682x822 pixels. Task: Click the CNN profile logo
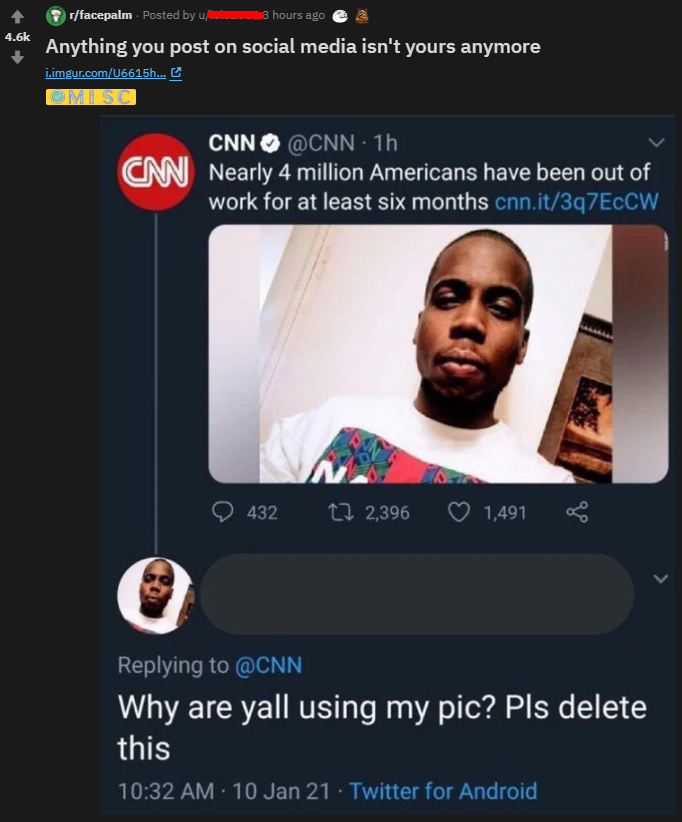point(155,170)
